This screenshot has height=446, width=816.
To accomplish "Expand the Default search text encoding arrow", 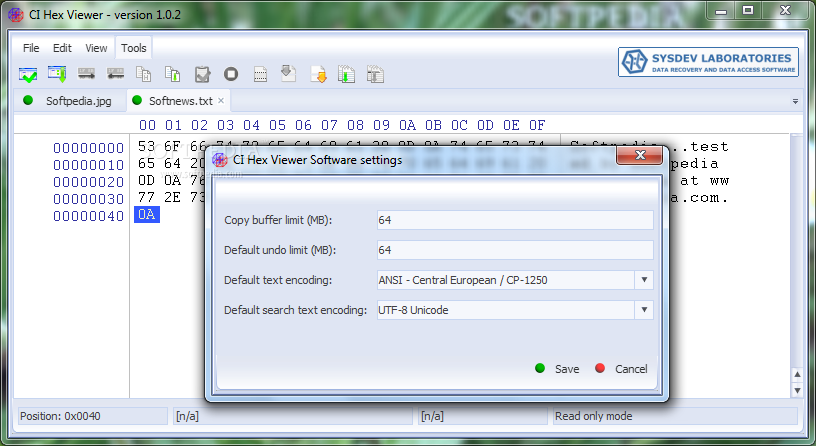I will pos(644,310).
